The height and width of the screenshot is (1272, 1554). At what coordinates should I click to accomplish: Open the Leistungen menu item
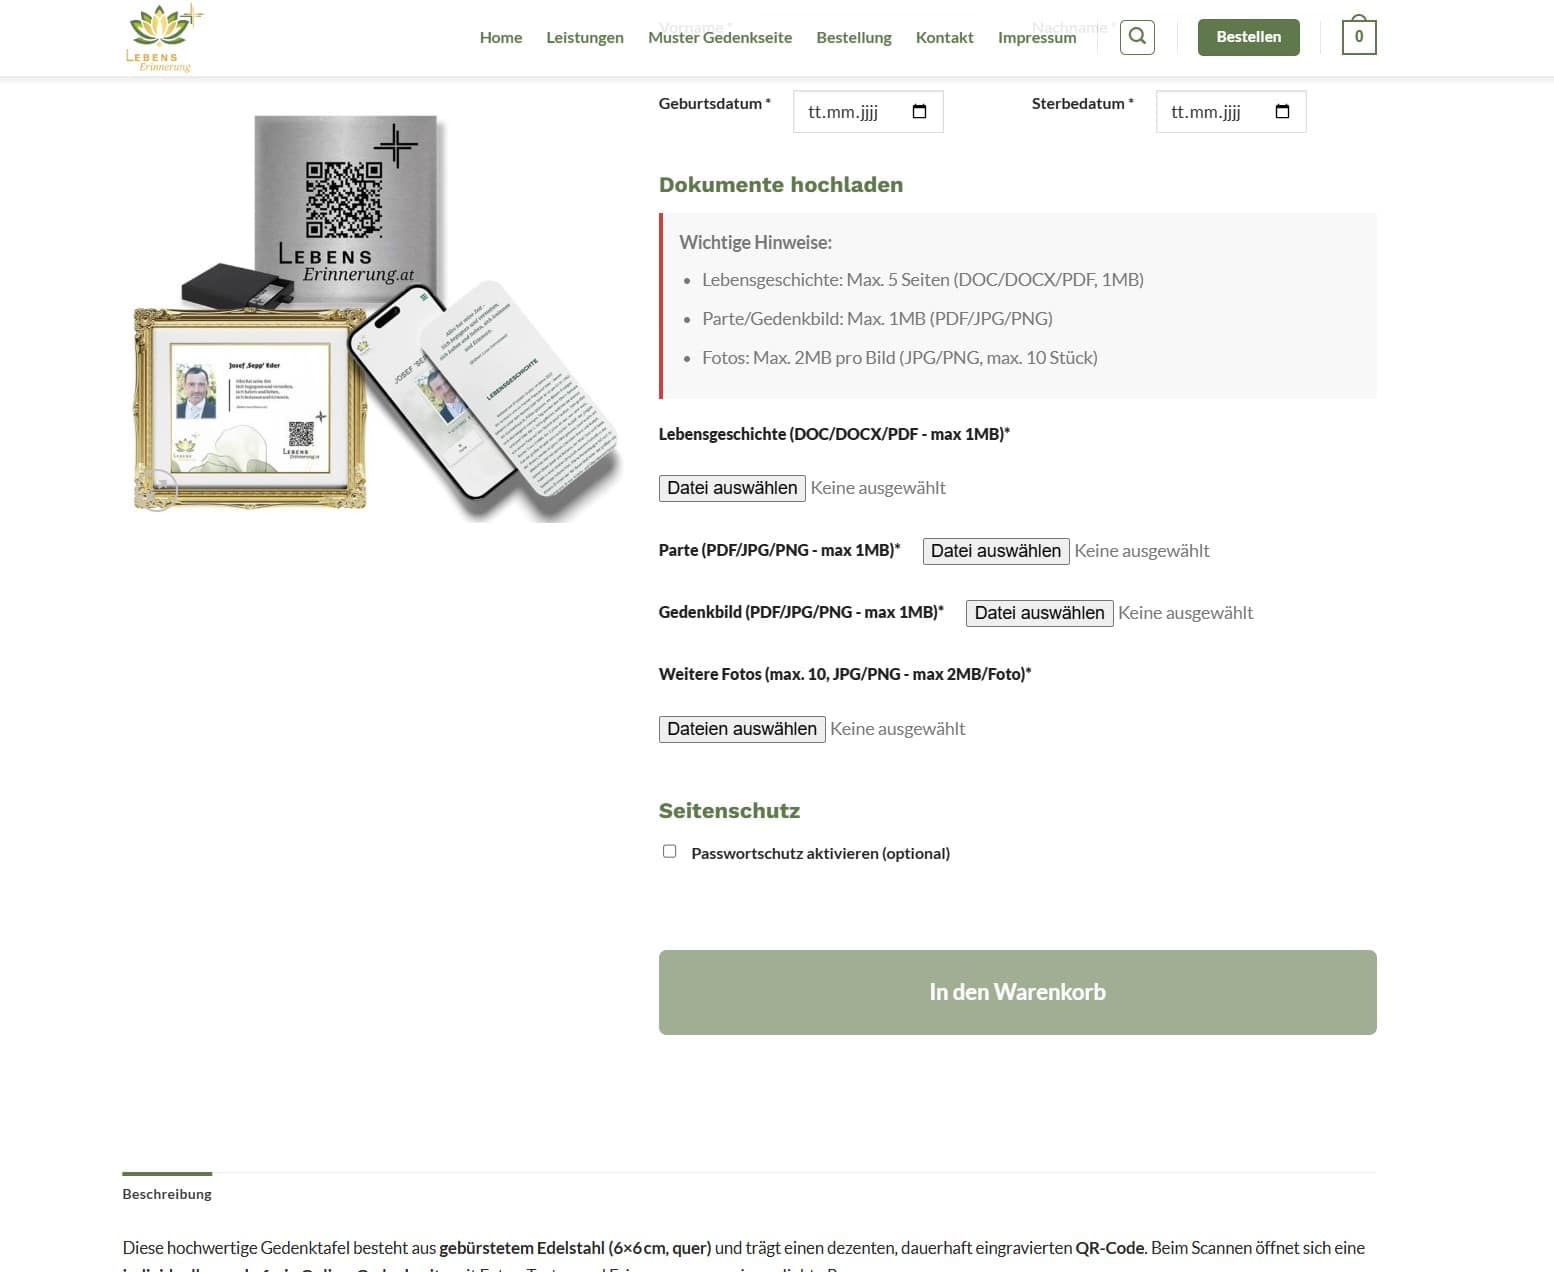pos(585,37)
